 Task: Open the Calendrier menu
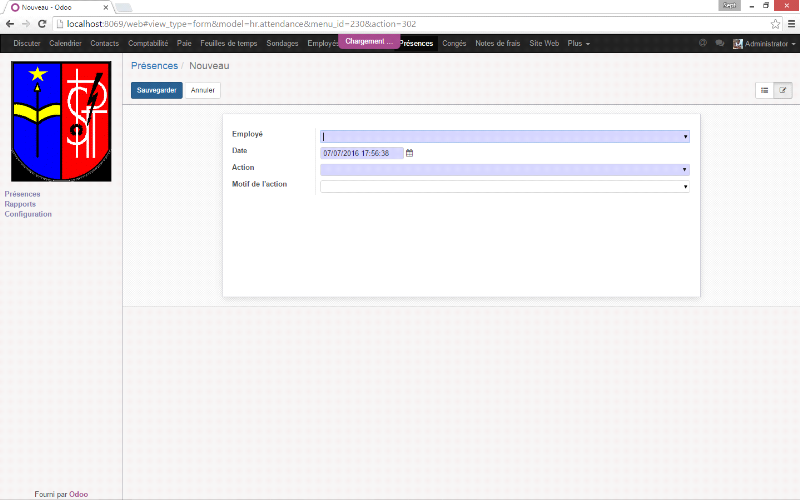(x=65, y=43)
